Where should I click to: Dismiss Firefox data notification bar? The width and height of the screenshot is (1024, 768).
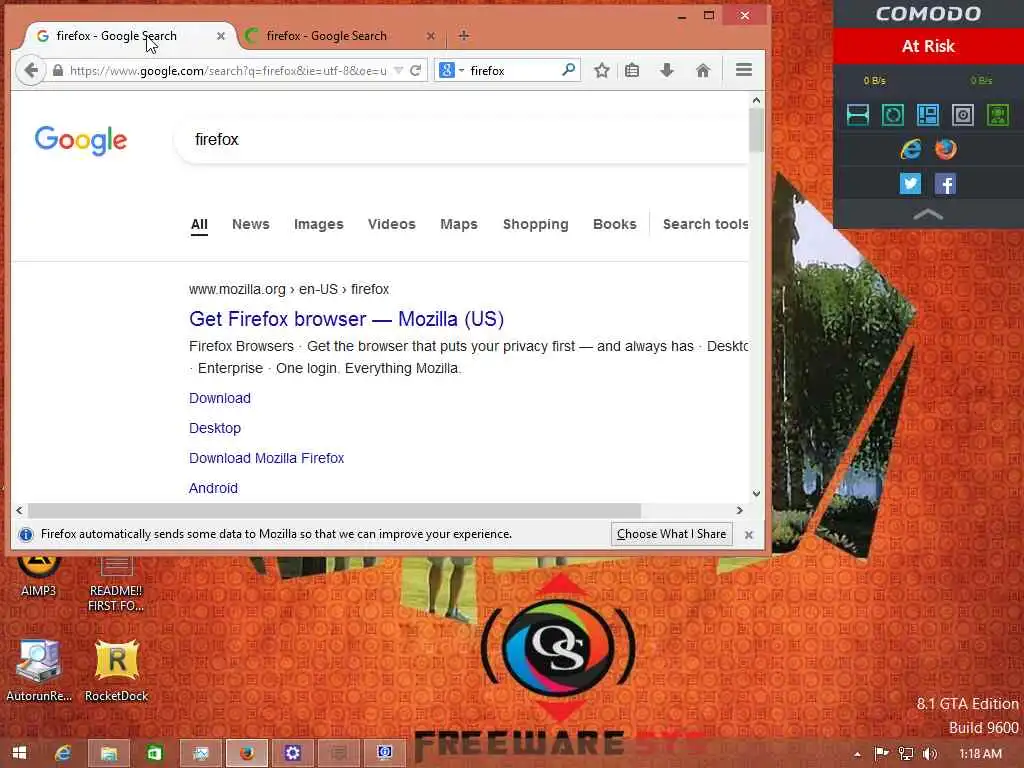[749, 535]
